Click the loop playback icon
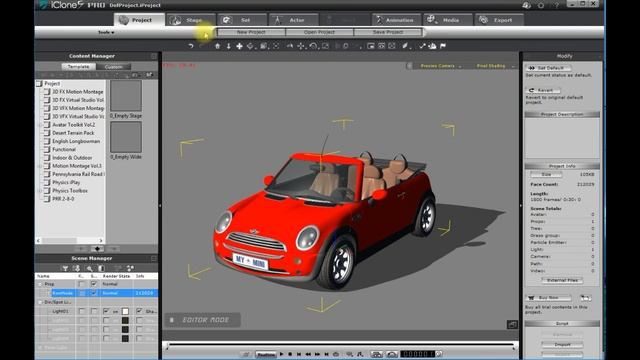Screen dimensions: 640x360 pyautogui.click(x=336, y=354)
